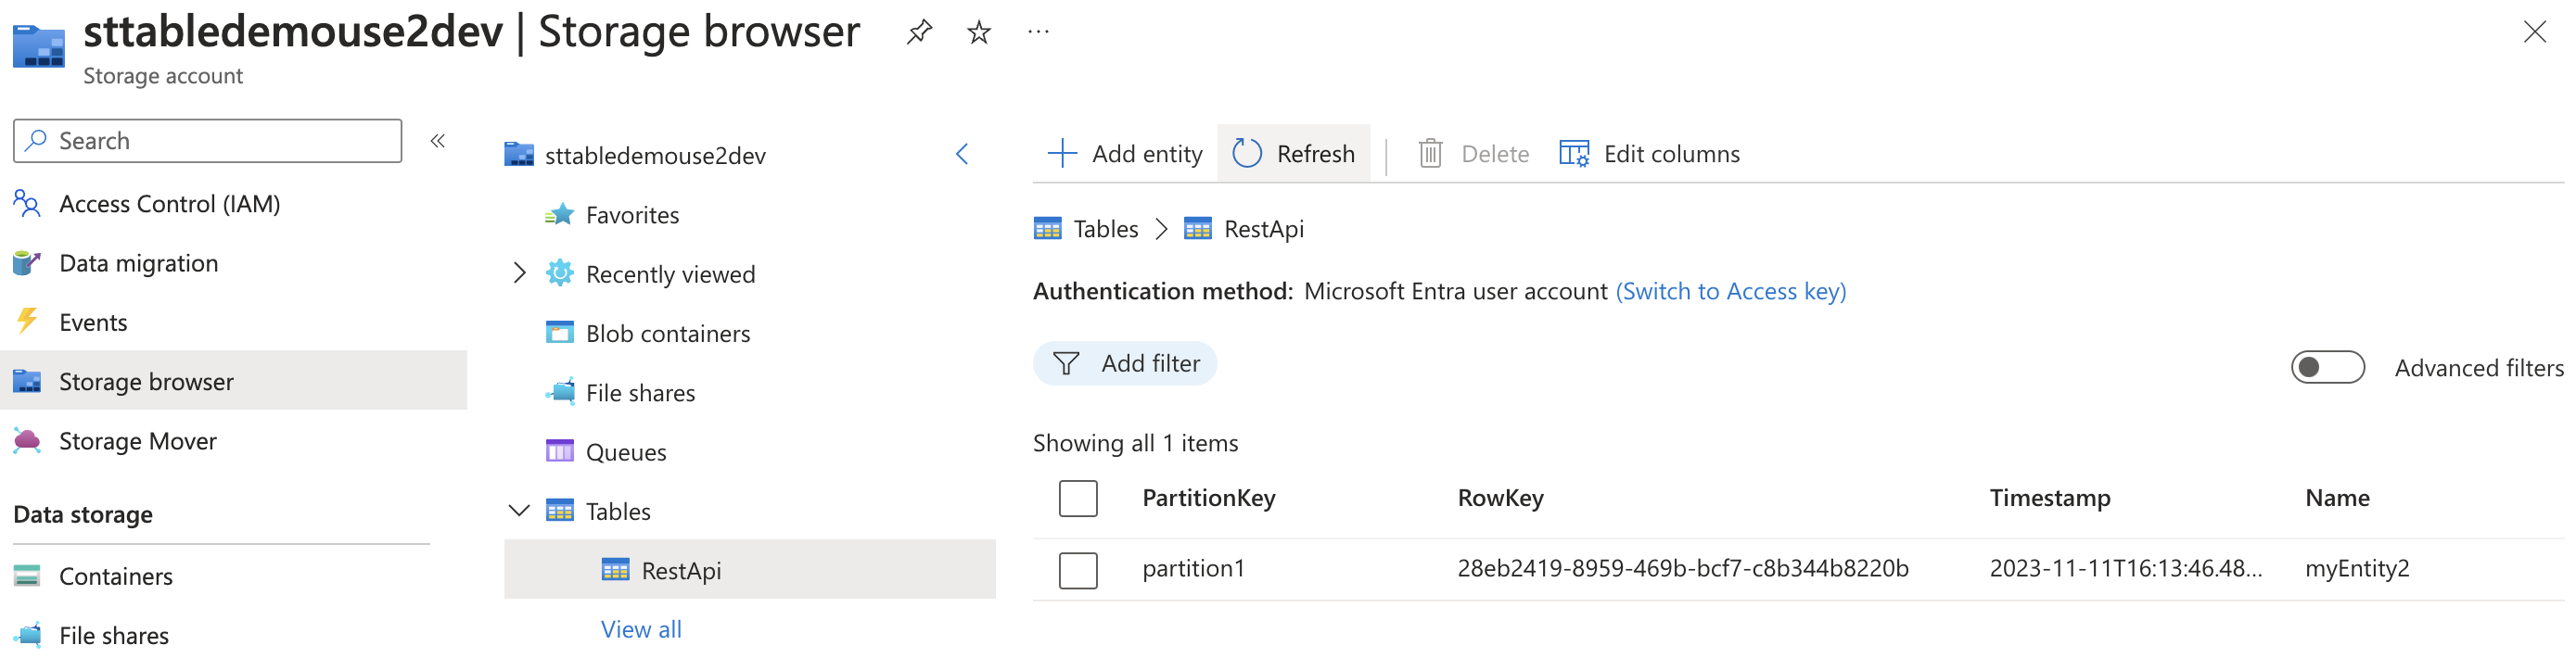The height and width of the screenshot is (658, 2576).
Task: Open Edit columns
Action: pyautogui.click(x=1650, y=154)
